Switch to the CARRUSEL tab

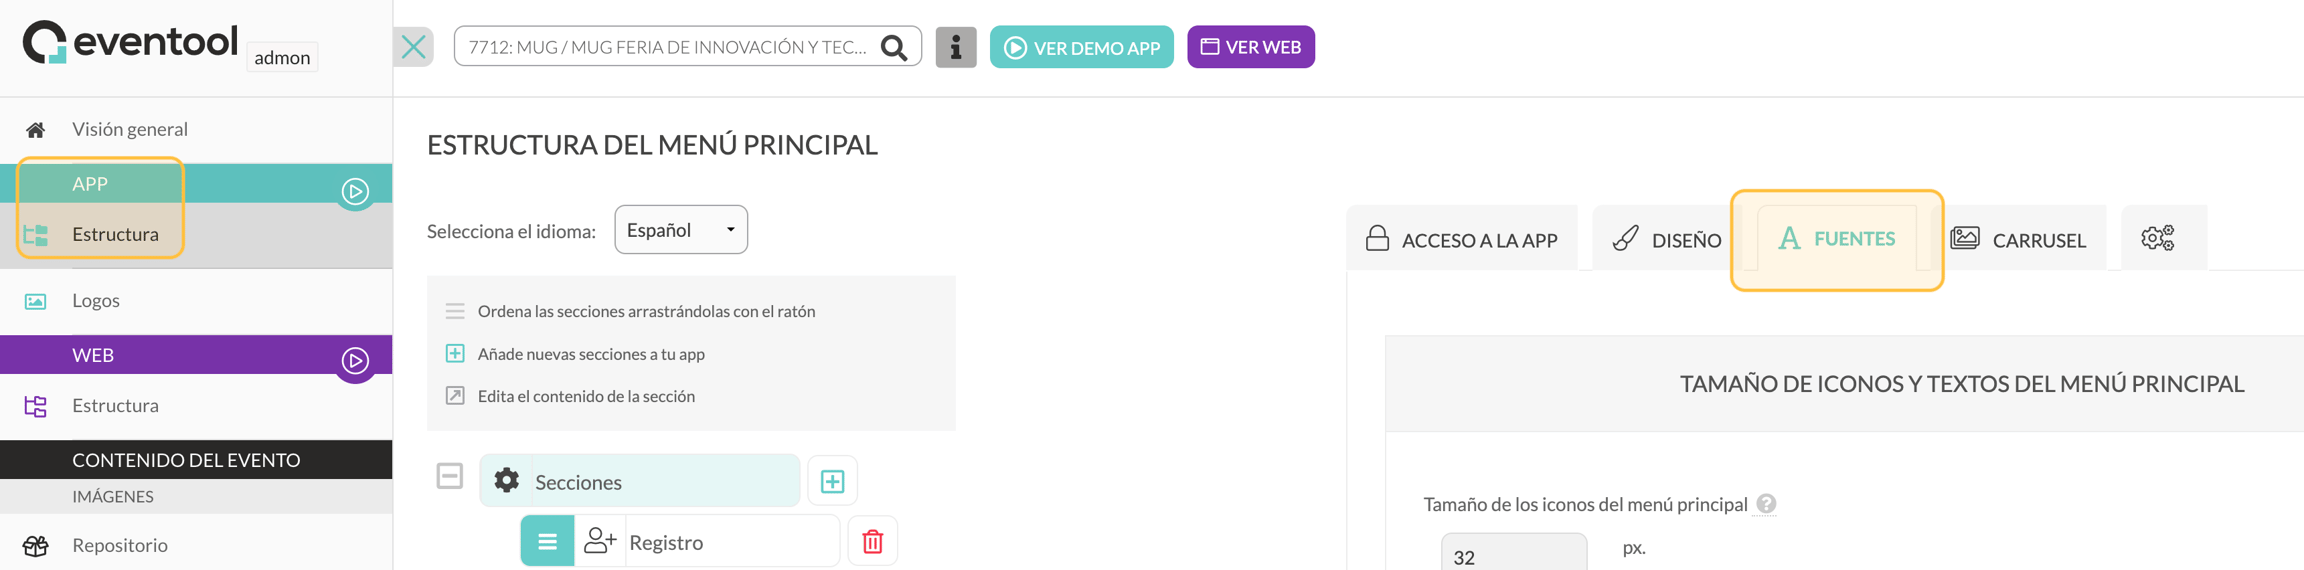(2018, 239)
